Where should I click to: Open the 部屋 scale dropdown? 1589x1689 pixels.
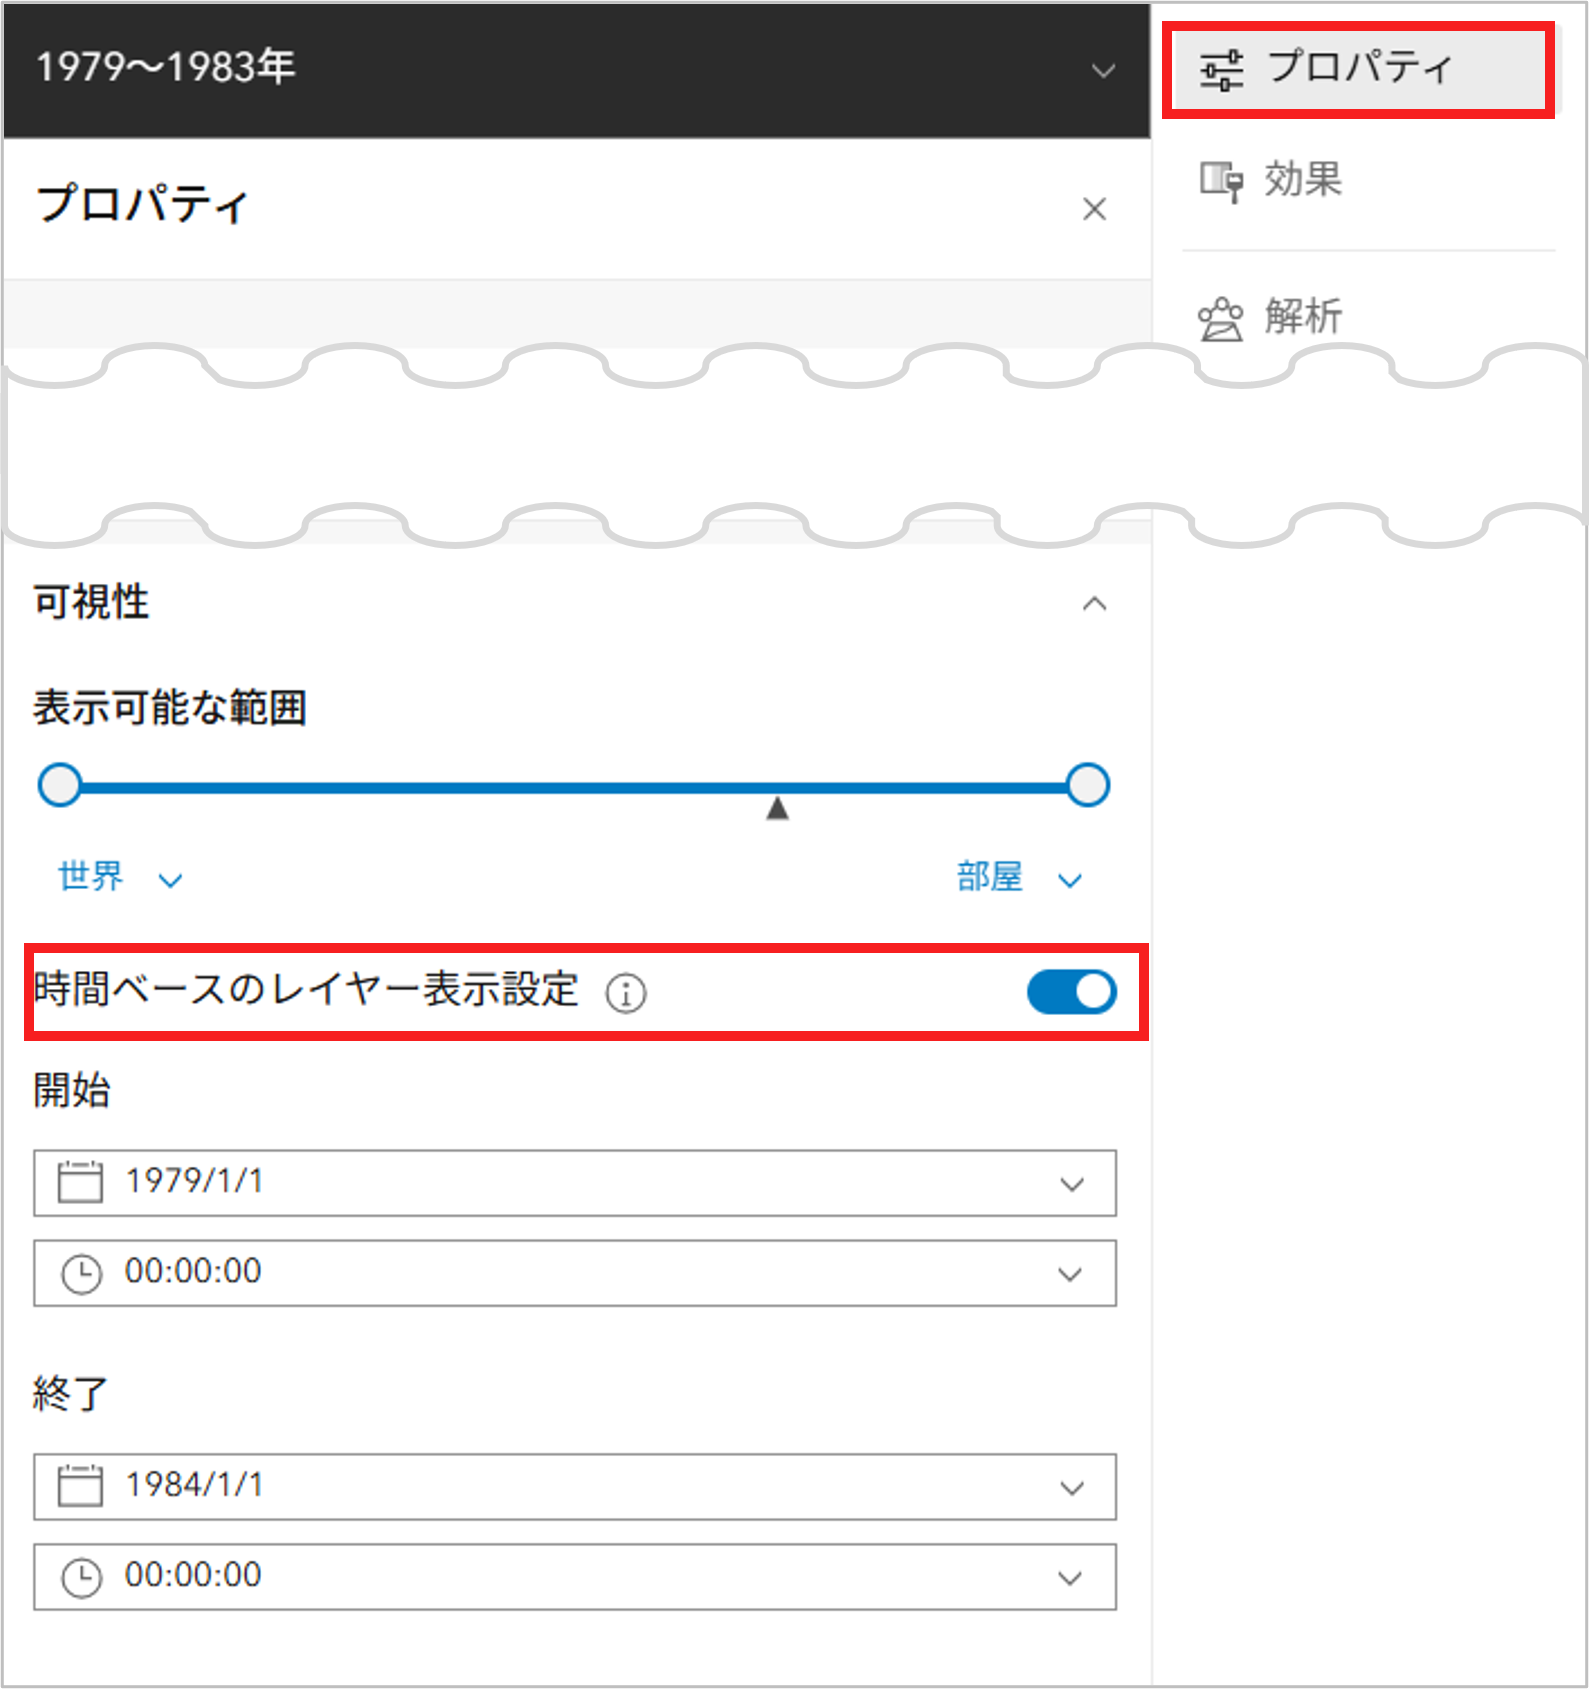click(x=1020, y=877)
